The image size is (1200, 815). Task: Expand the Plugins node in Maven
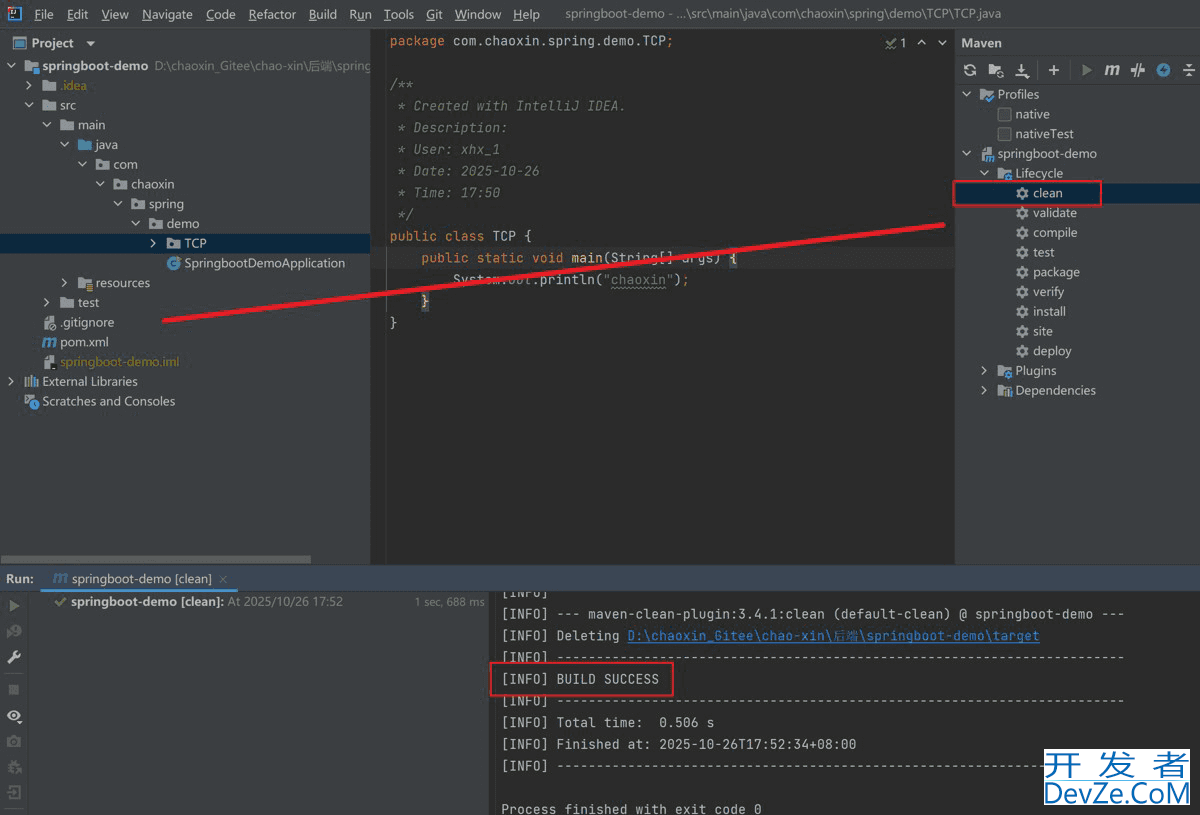pos(985,371)
